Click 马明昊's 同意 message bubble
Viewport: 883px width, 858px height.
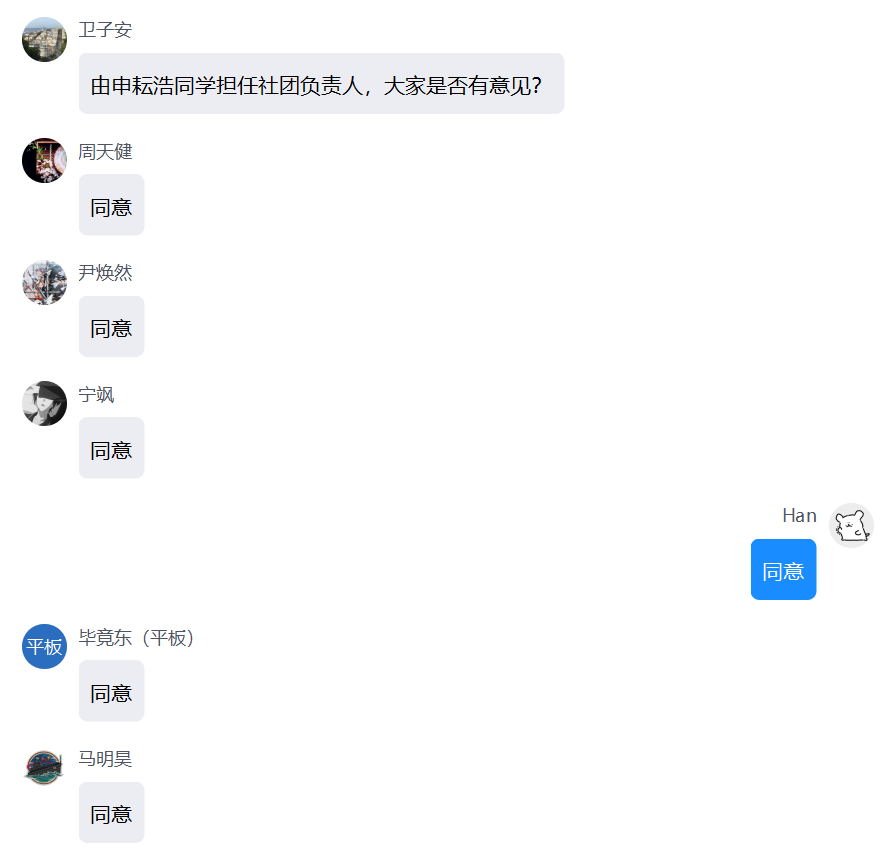click(x=112, y=812)
